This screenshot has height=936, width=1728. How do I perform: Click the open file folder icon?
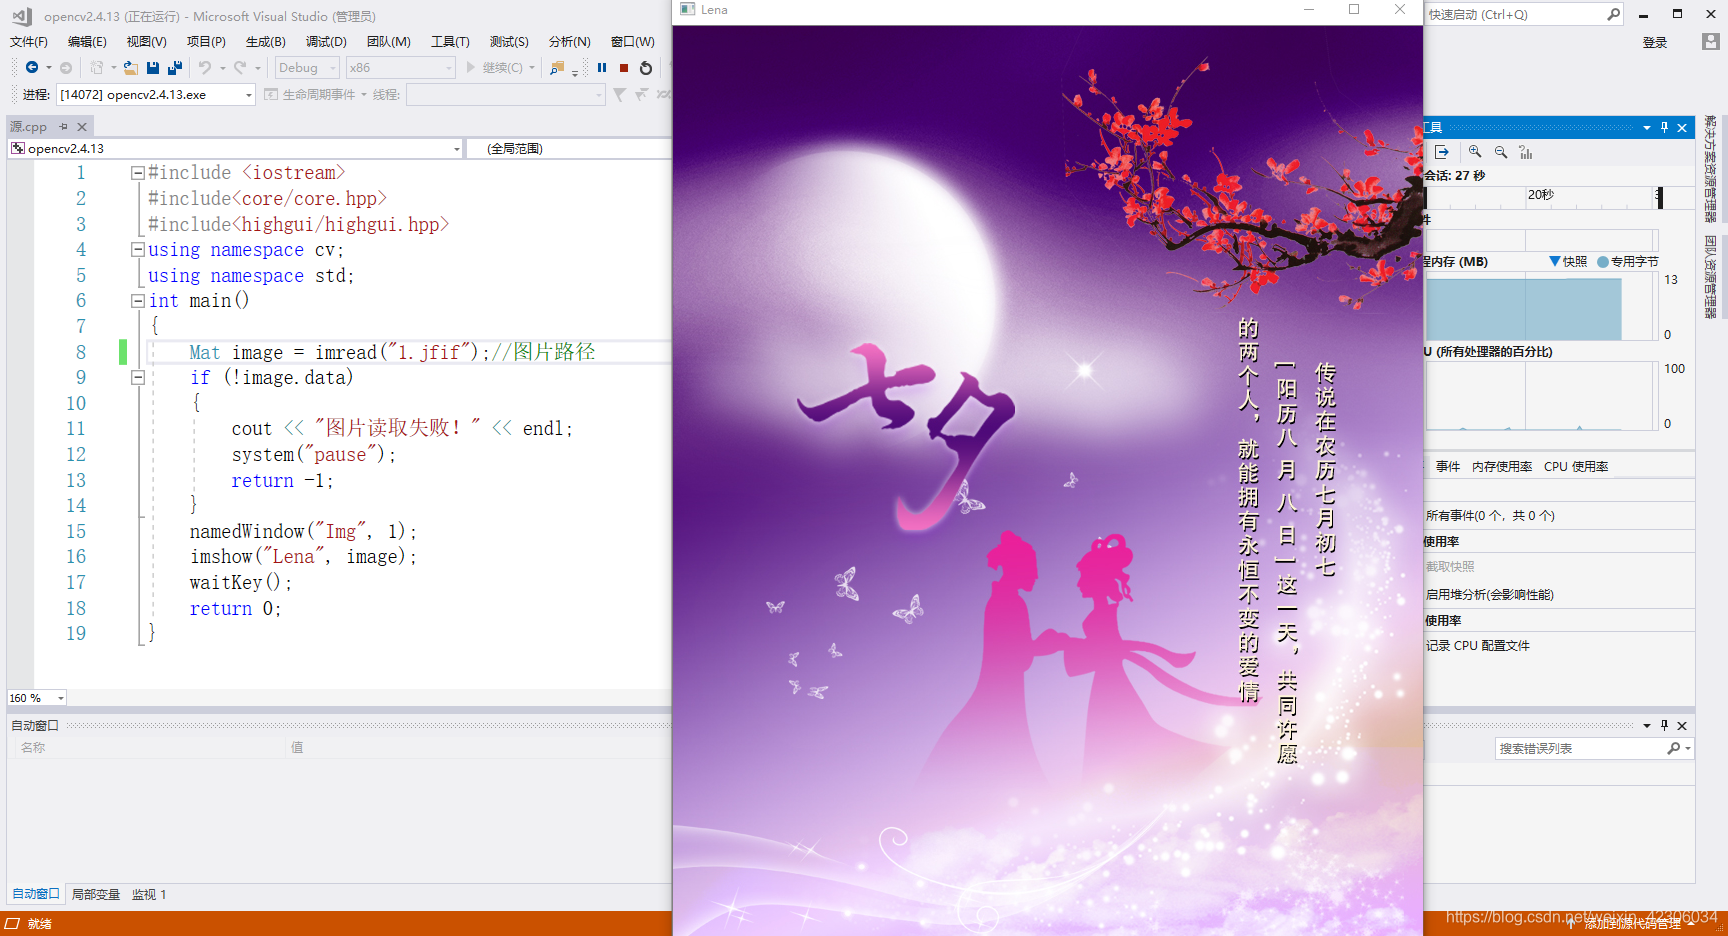pyautogui.click(x=130, y=67)
